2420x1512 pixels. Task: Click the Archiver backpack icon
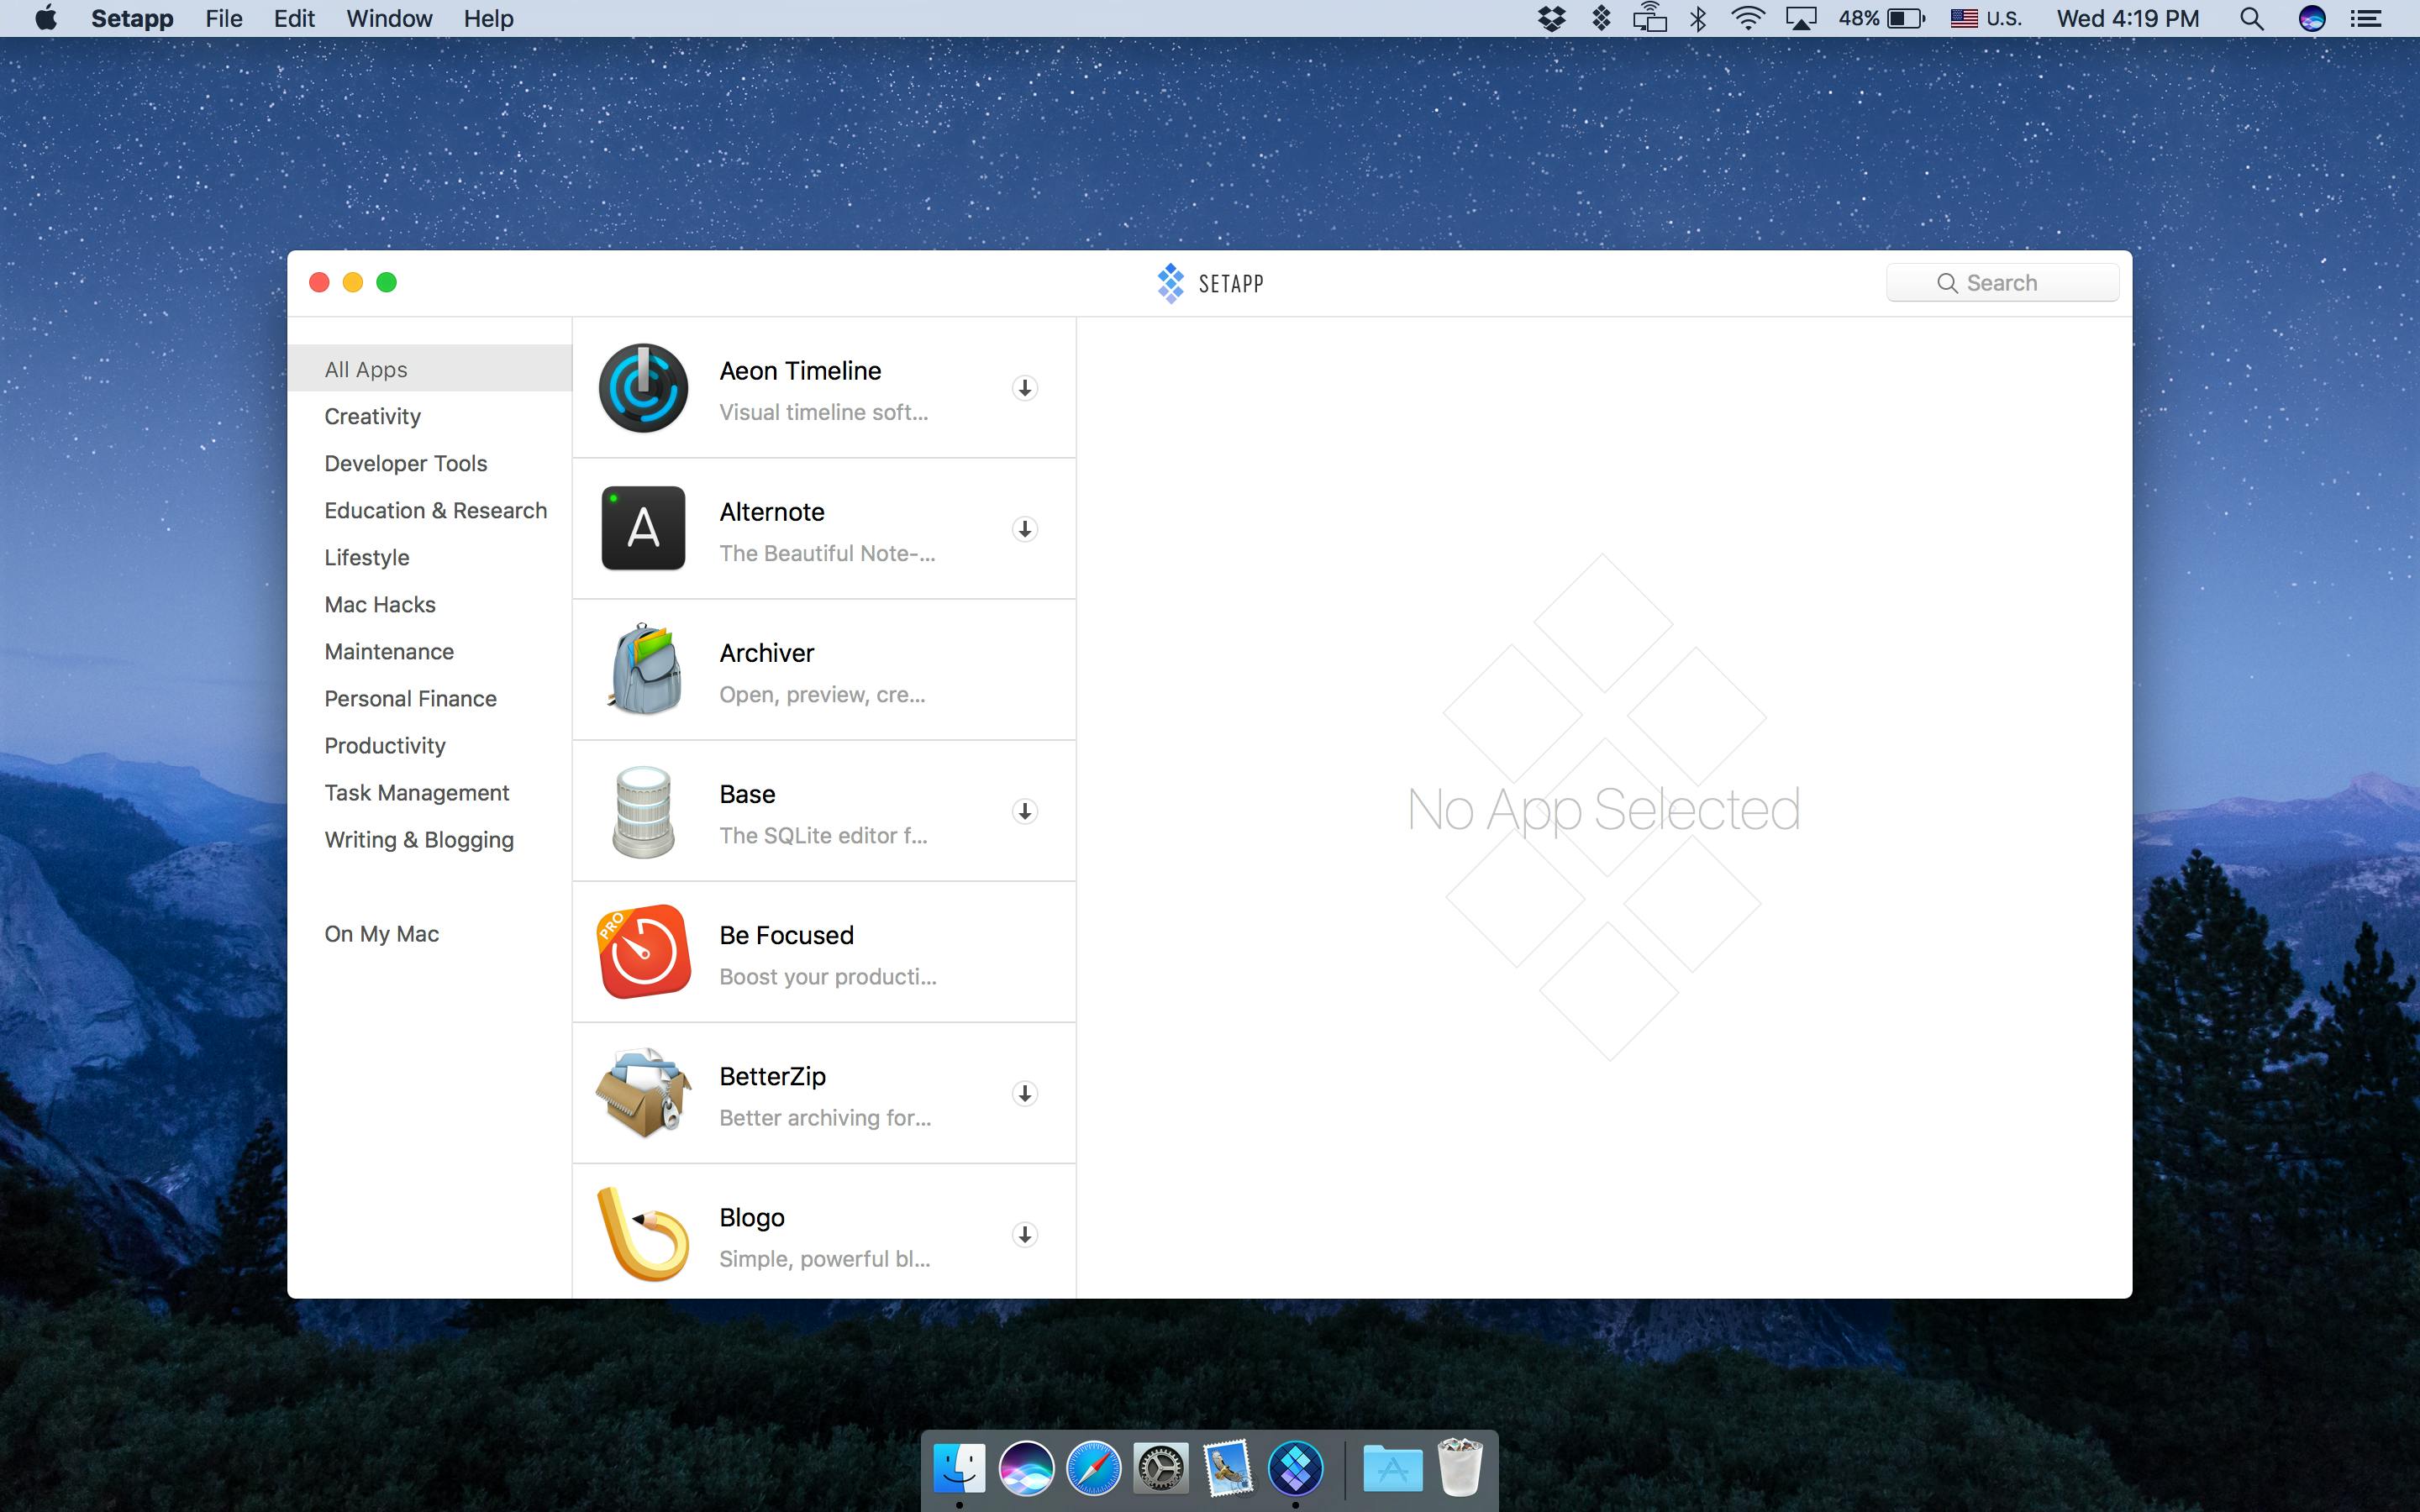645,669
